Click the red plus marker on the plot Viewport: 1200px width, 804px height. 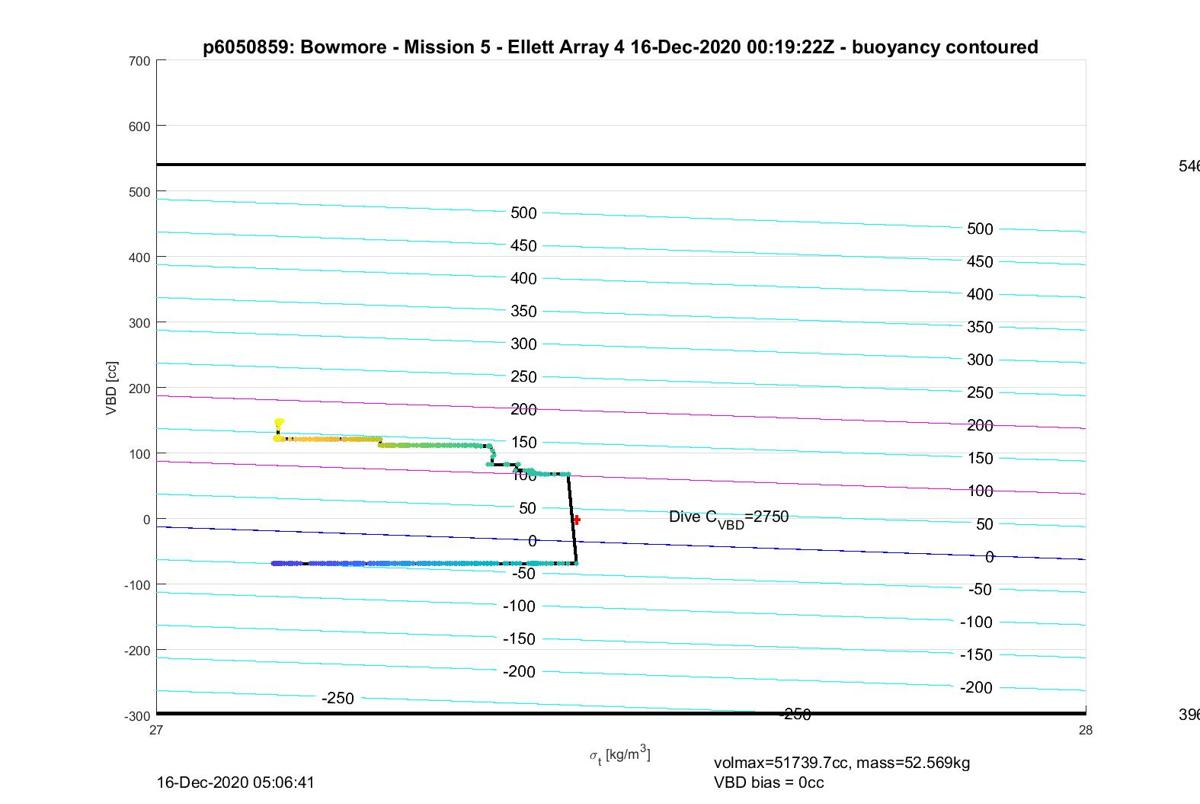[577, 520]
